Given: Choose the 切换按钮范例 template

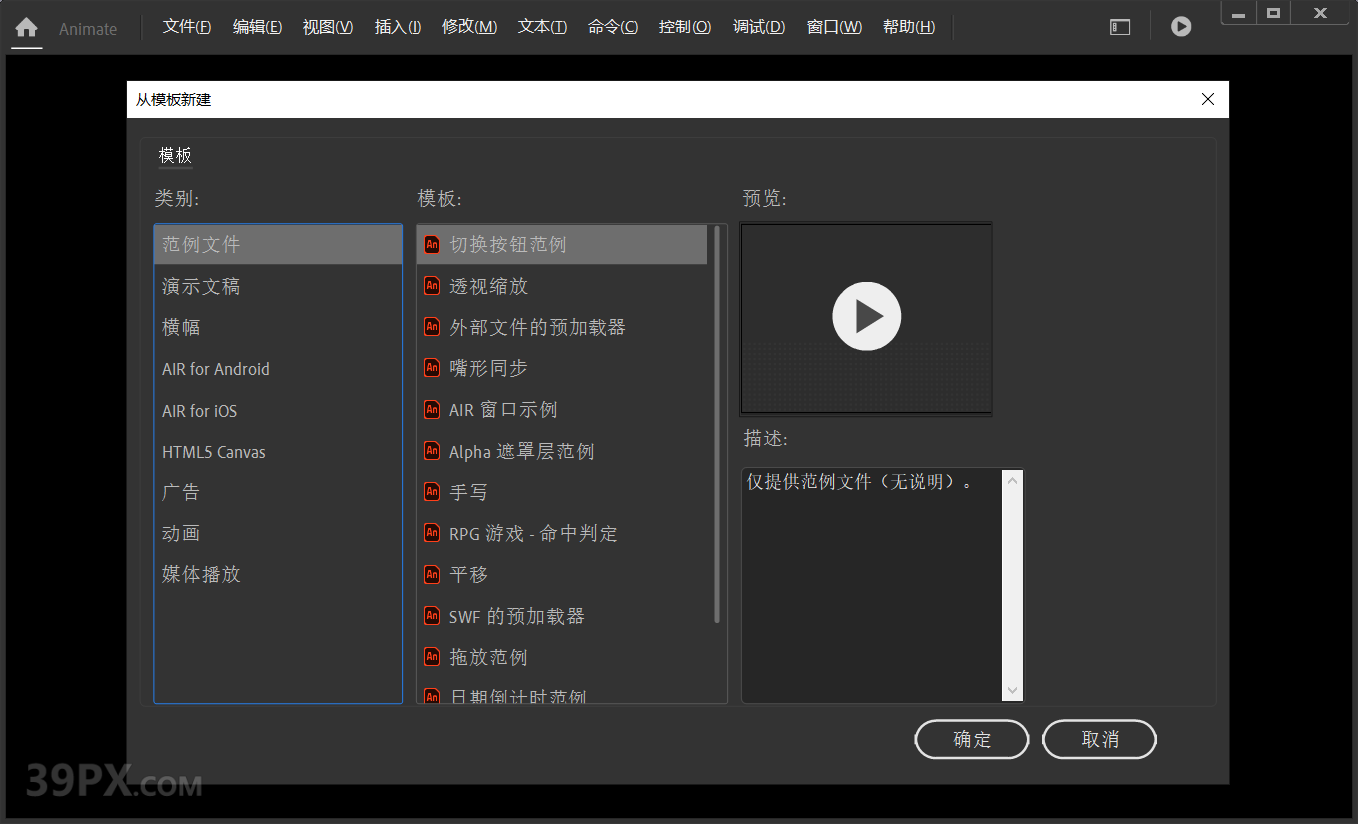Looking at the screenshot, I should point(562,244).
